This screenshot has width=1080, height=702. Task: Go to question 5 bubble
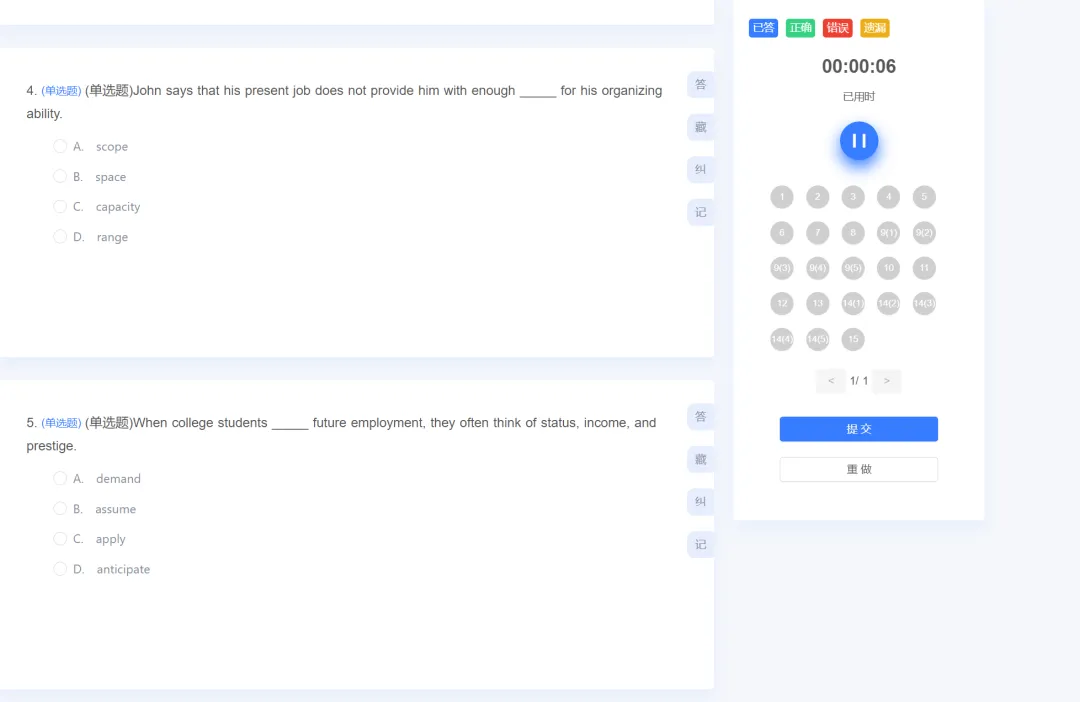click(x=924, y=197)
